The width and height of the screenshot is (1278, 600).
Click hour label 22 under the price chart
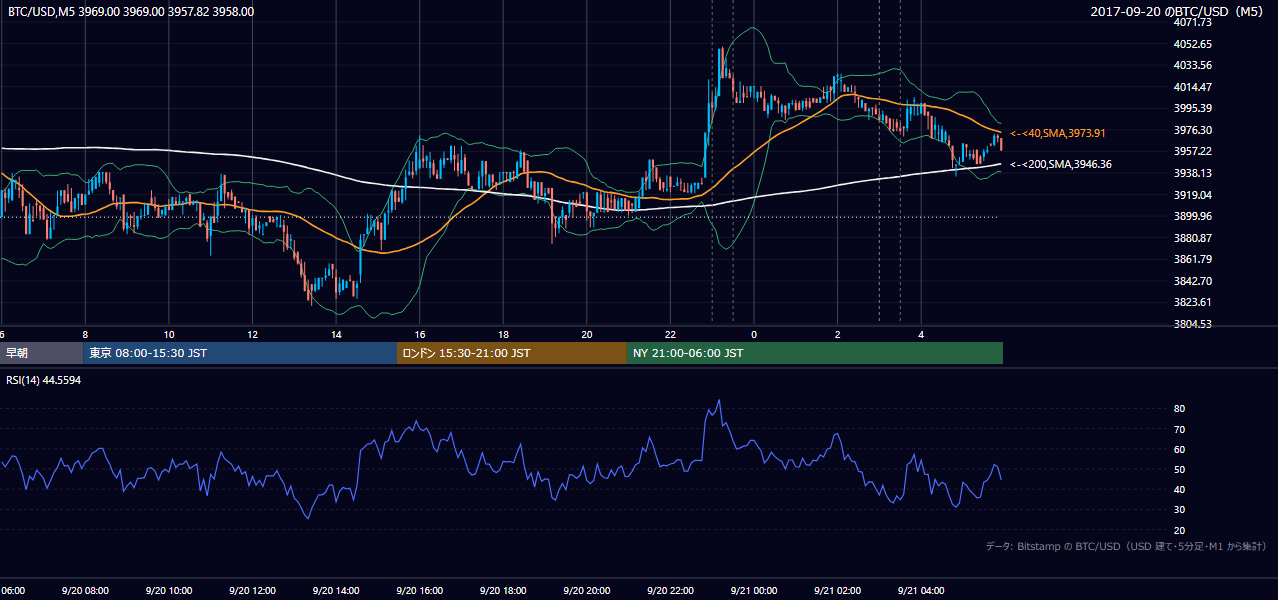click(x=670, y=334)
